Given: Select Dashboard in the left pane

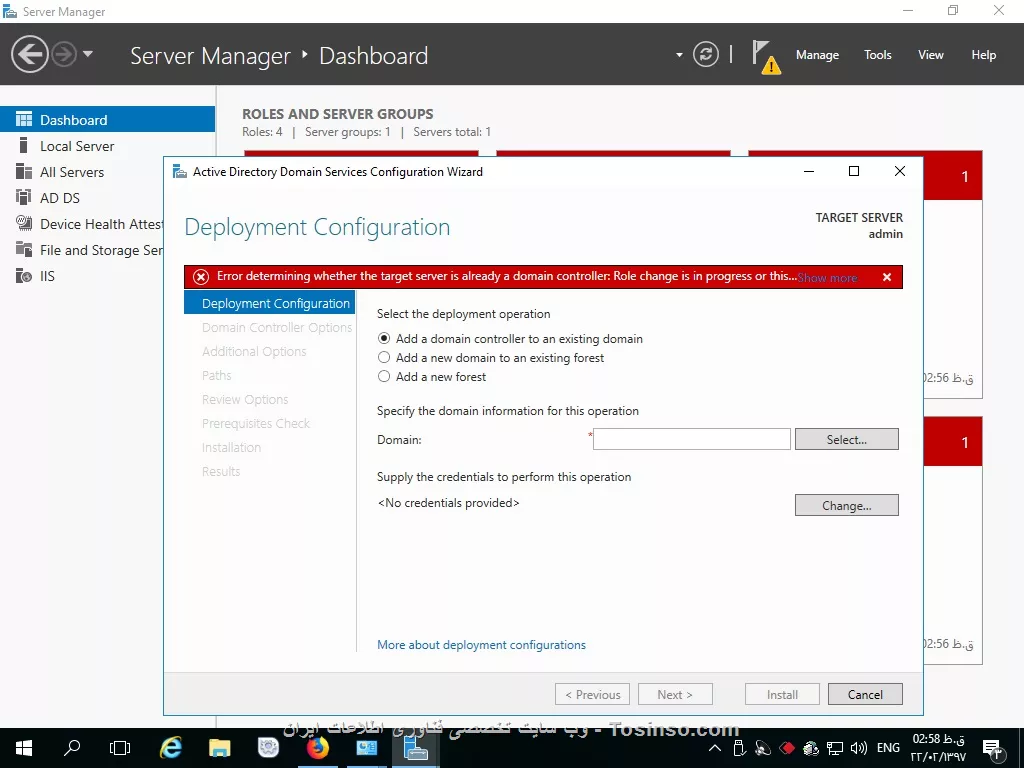Looking at the screenshot, I should [x=107, y=120].
